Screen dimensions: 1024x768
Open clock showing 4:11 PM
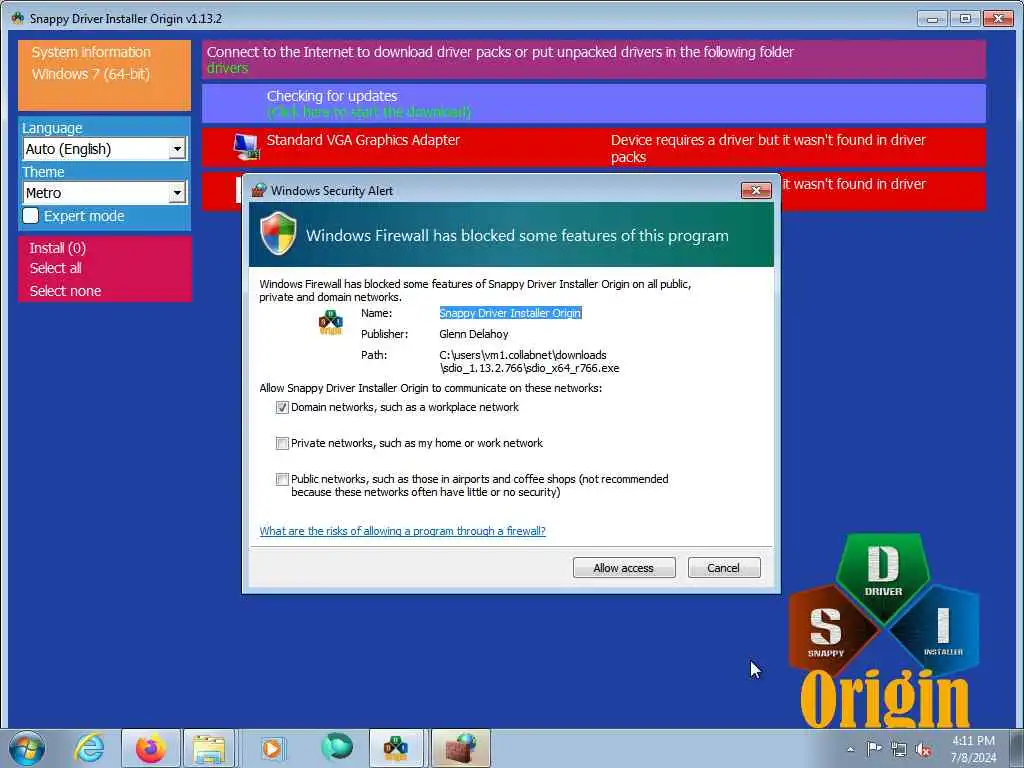tap(973, 749)
